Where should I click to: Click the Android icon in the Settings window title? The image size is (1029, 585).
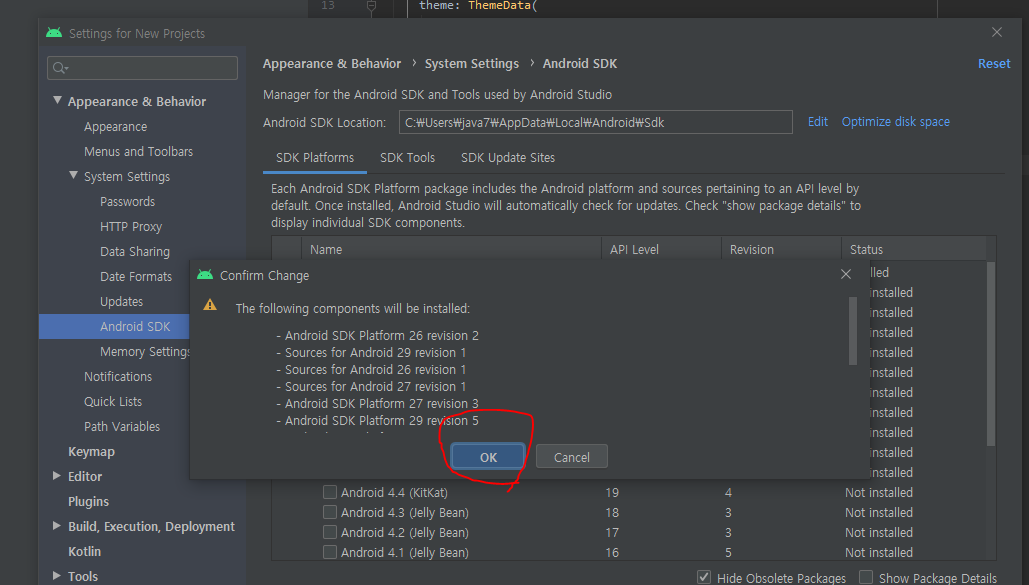[54, 33]
